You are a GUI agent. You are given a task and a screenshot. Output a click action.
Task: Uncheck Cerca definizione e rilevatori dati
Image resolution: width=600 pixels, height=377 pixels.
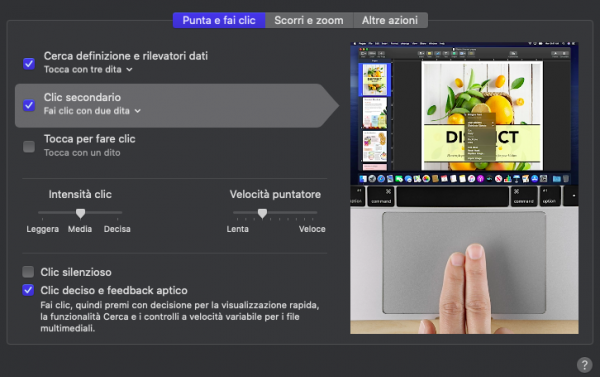coord(29,63)
